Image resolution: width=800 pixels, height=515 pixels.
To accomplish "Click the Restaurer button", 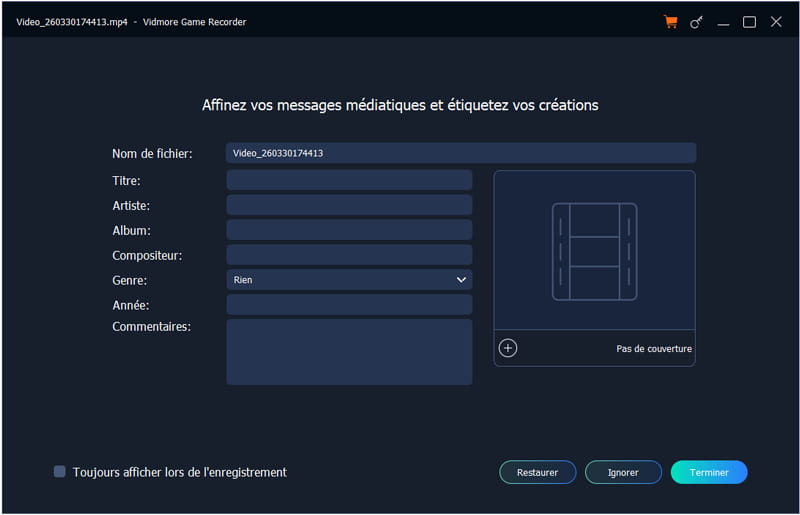I will tap(537, 472).
